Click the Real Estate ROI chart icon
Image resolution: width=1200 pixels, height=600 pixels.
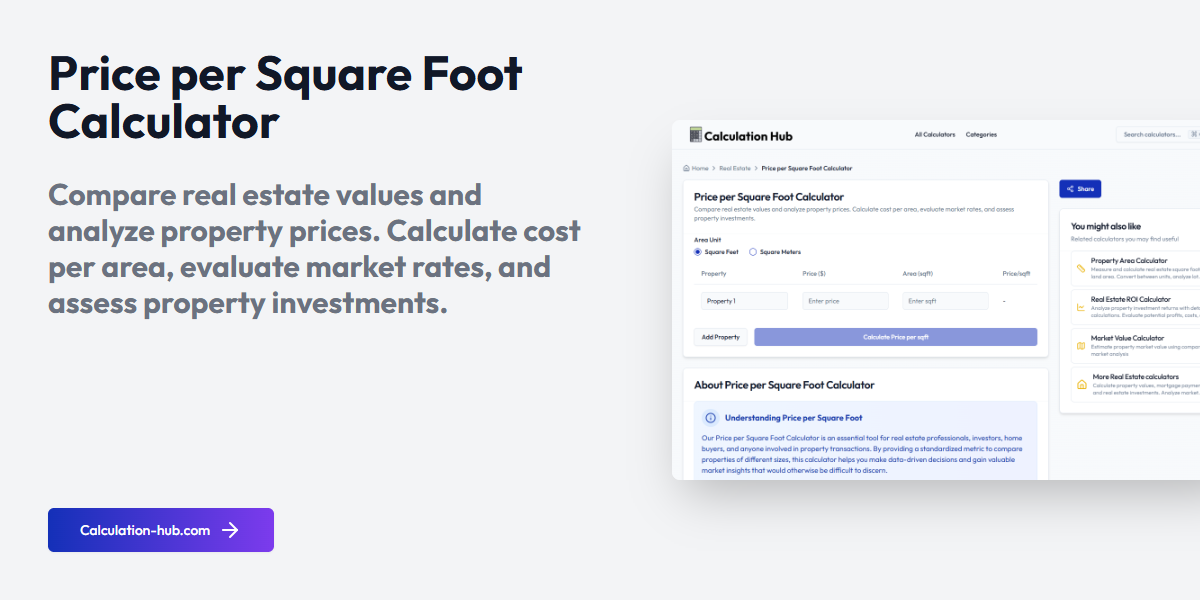(1080, 307)
